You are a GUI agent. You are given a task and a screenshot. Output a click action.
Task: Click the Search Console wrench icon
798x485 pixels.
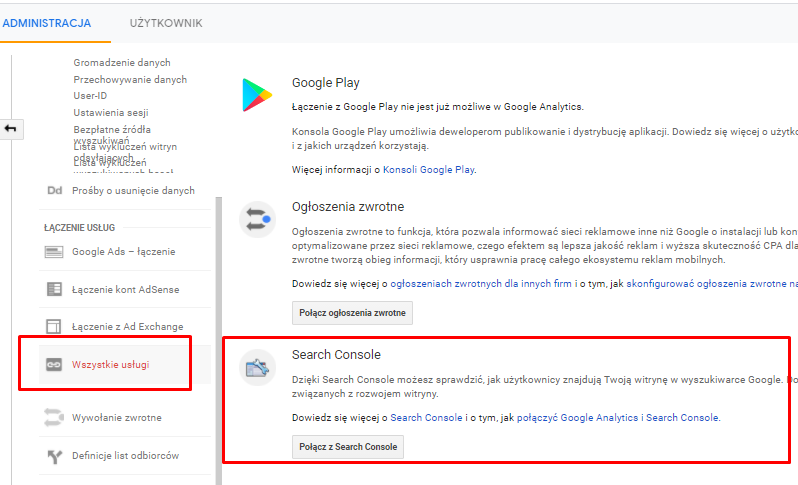click(257, 368)
